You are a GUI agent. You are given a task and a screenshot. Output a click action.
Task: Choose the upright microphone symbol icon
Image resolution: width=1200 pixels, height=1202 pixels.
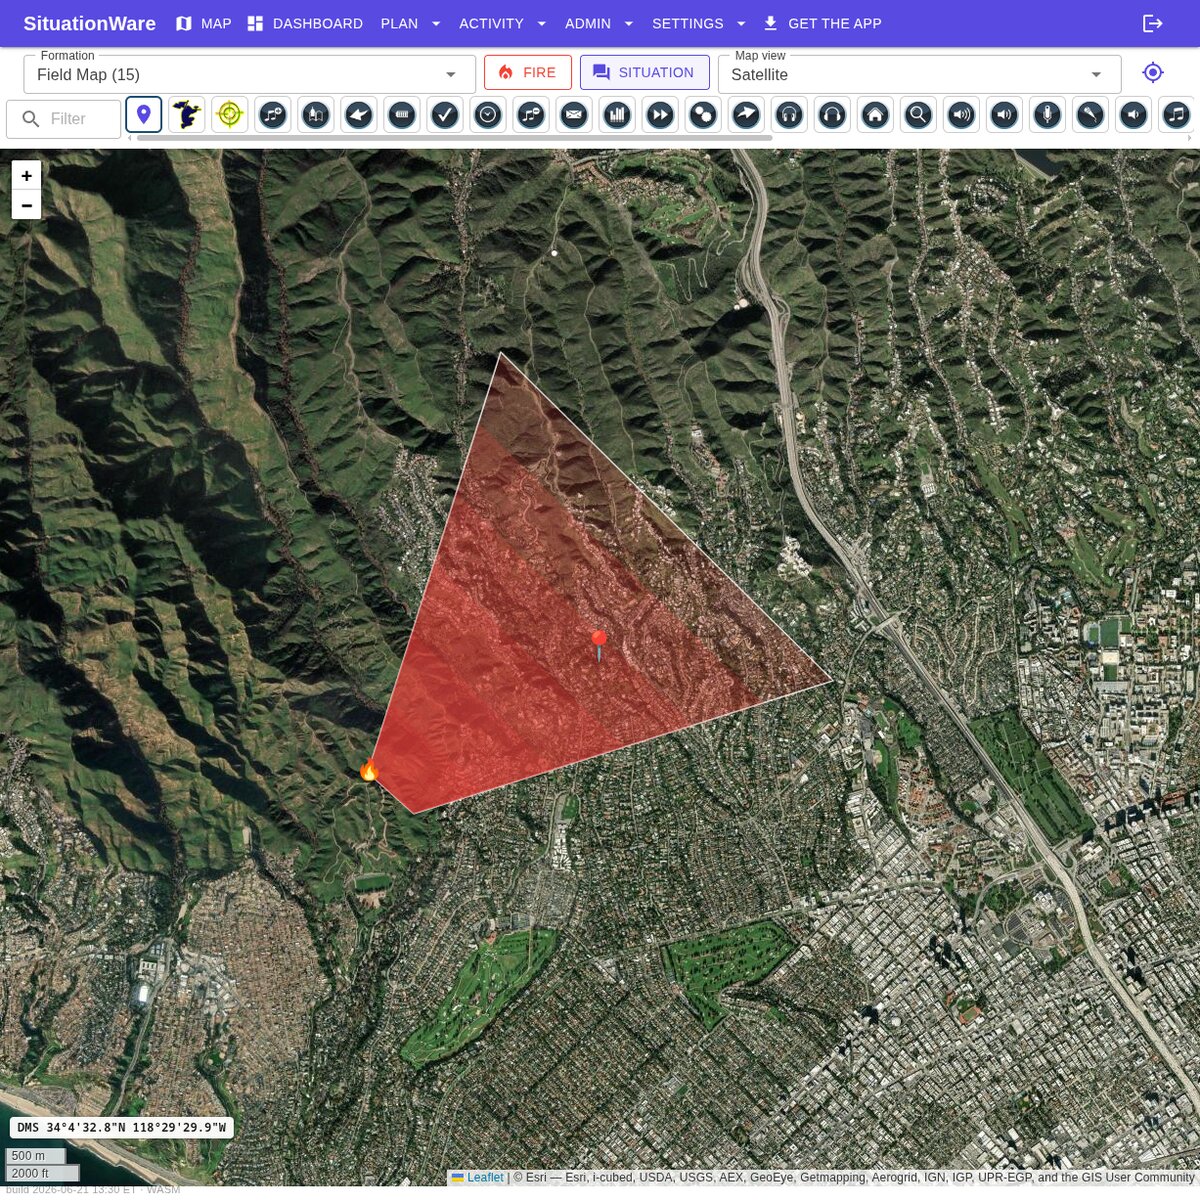(x=1047, y=115)
